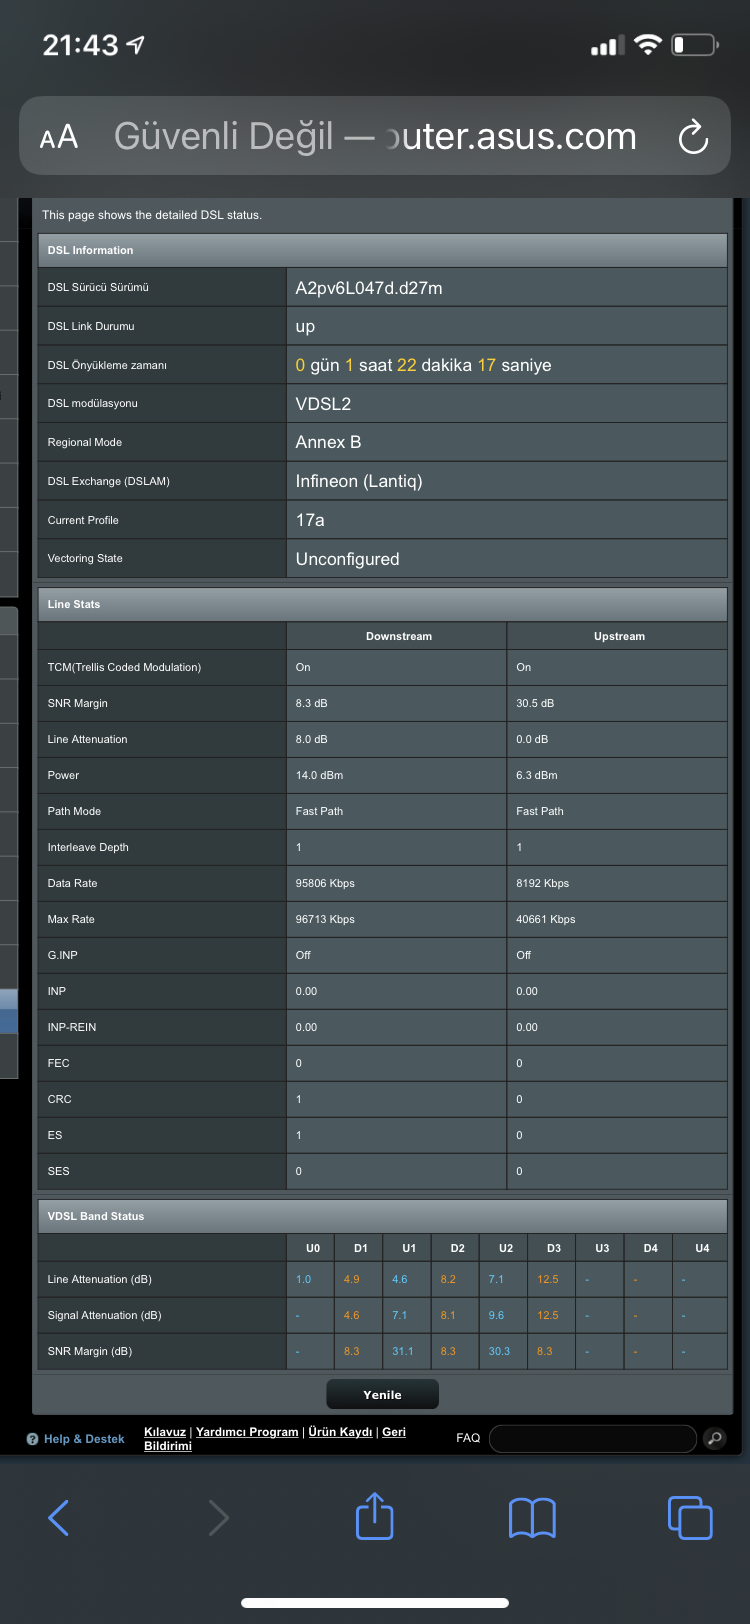Select DSL Link Durumu value up
This screenshot has width=750, height=1624.
click(305, 327)
